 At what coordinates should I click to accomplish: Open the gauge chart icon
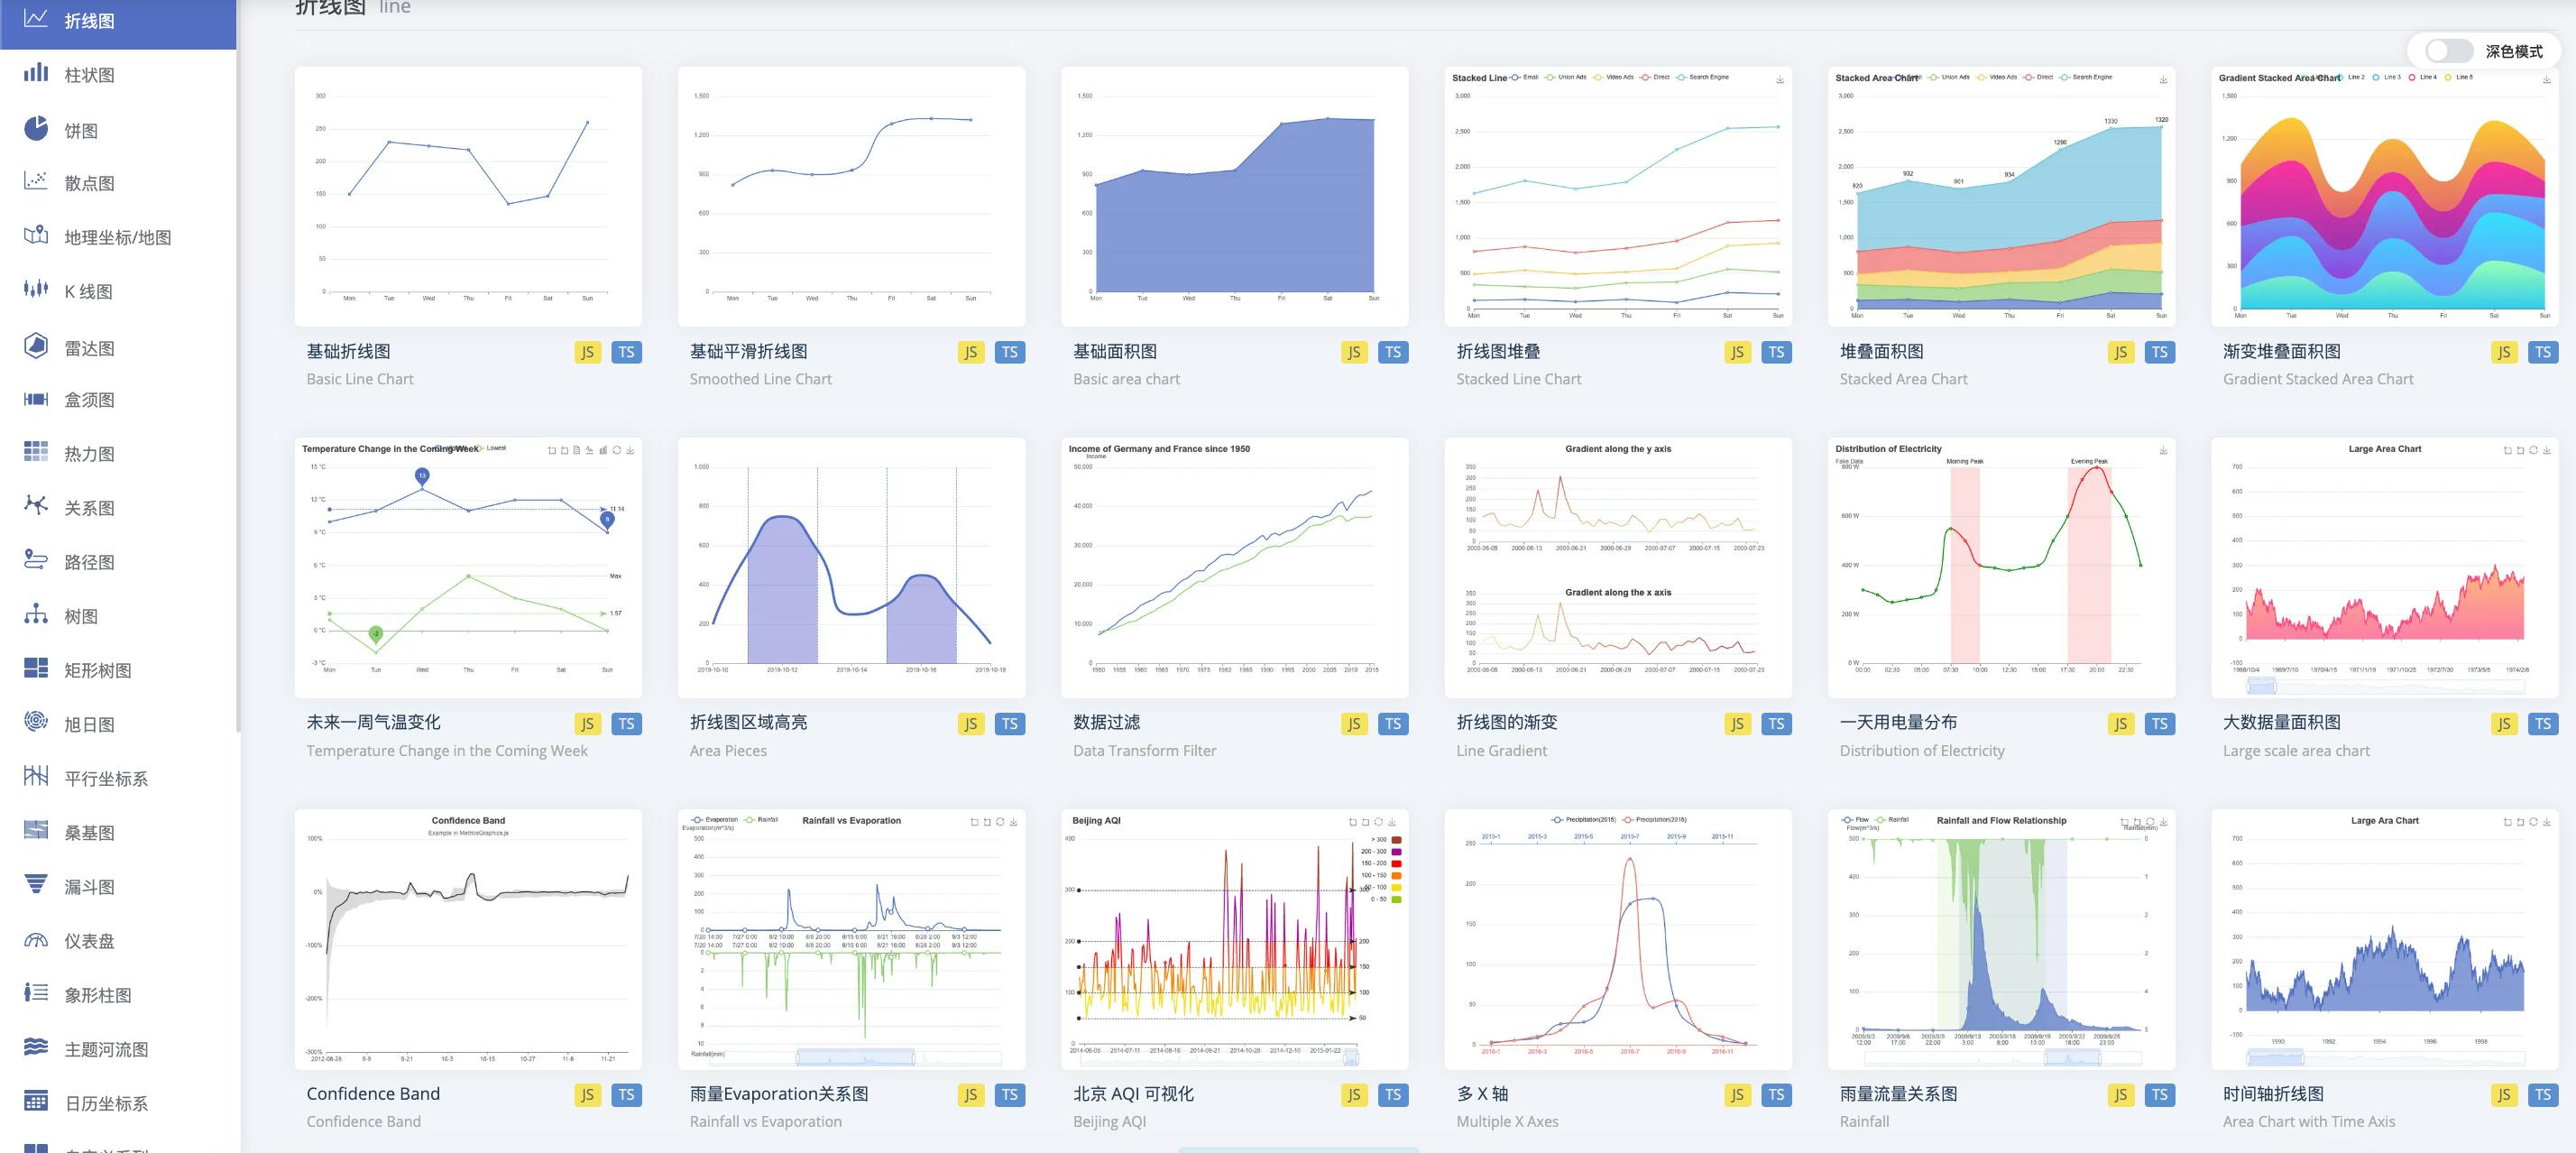point(36,940)
